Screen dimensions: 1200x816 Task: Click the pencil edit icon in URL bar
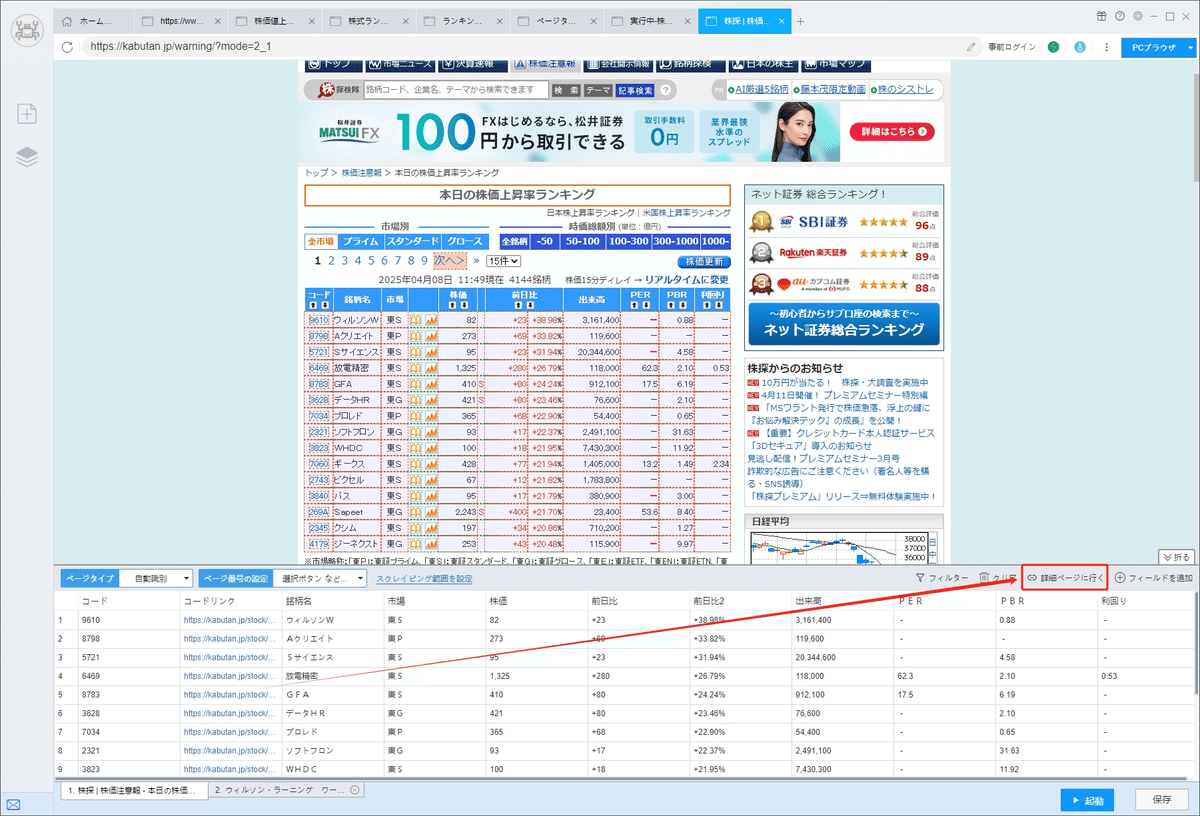971,46
